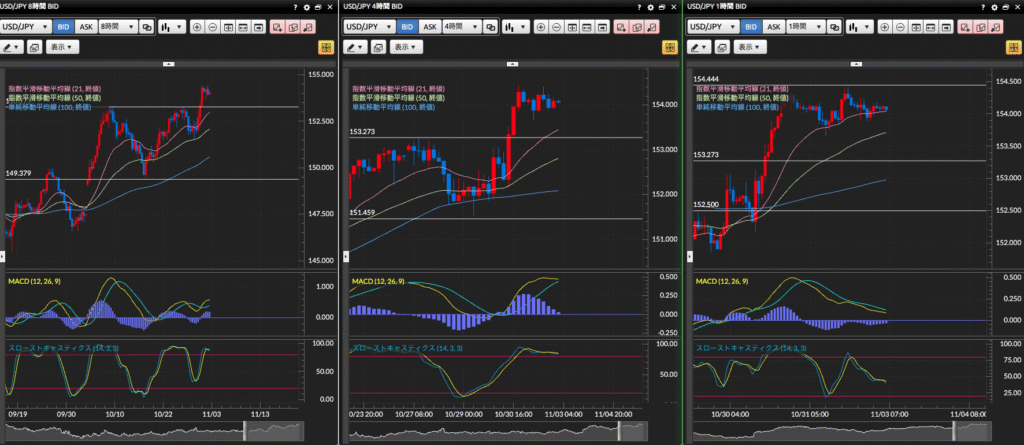
Task: Click yellow order panel icon in 4時間 chart
Action: pyautogui.click(x=669, y=47)
